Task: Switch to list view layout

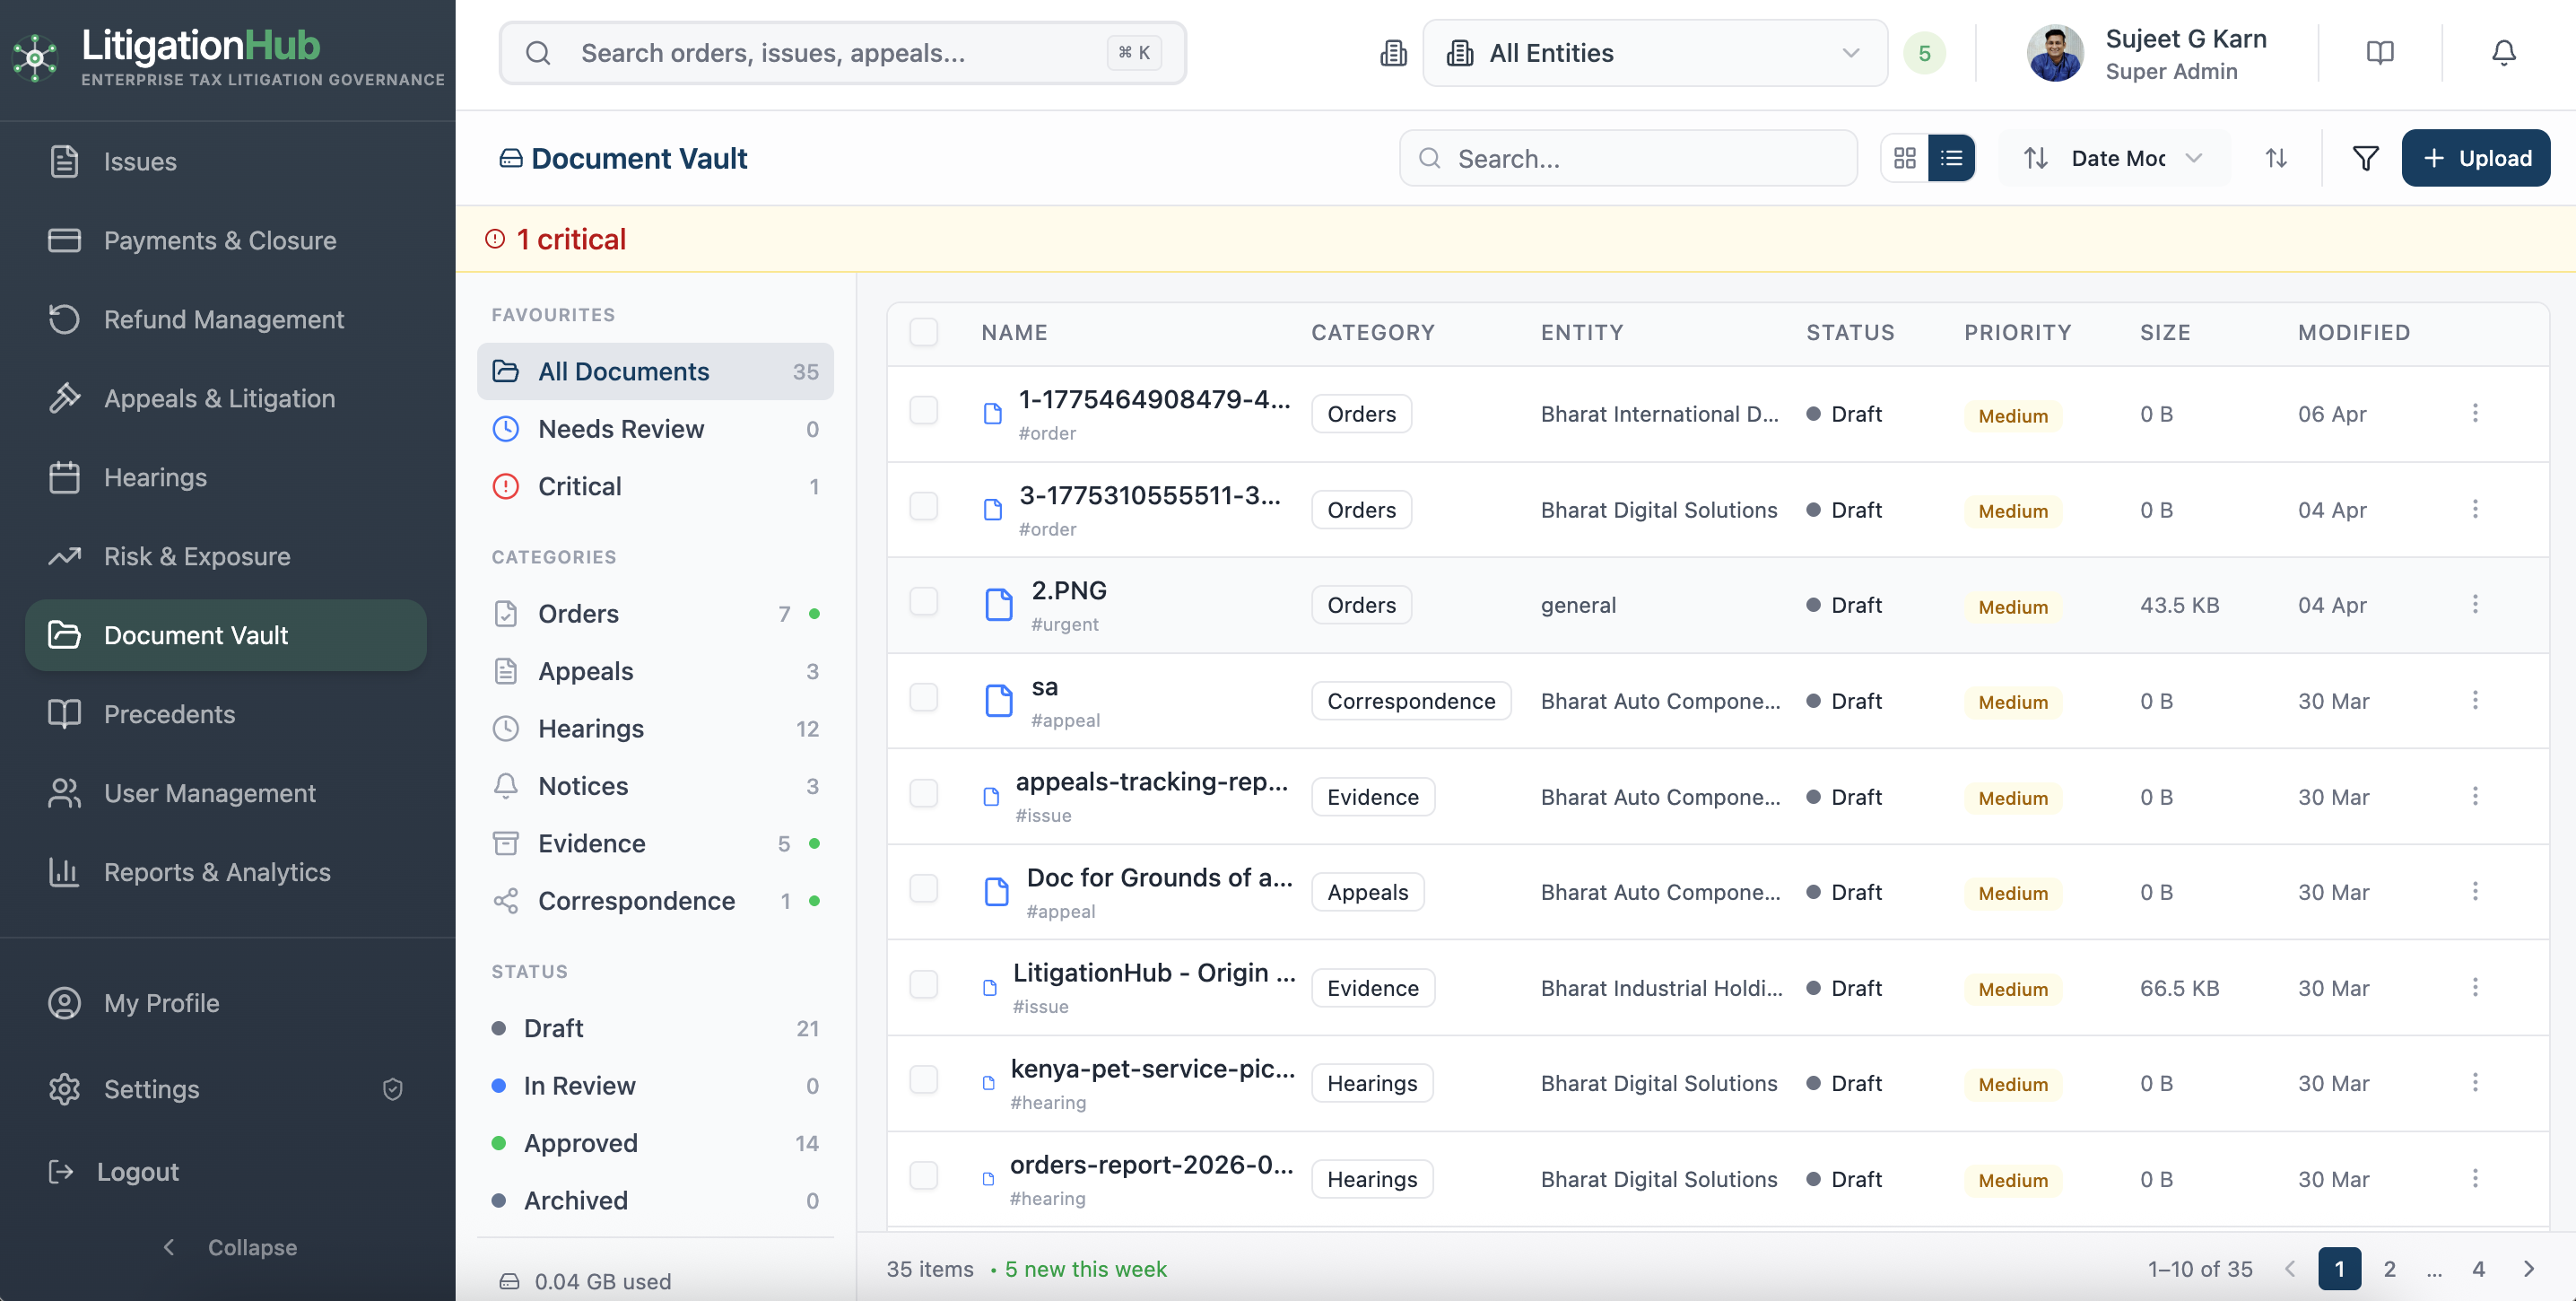Action: click(1951, 158)
